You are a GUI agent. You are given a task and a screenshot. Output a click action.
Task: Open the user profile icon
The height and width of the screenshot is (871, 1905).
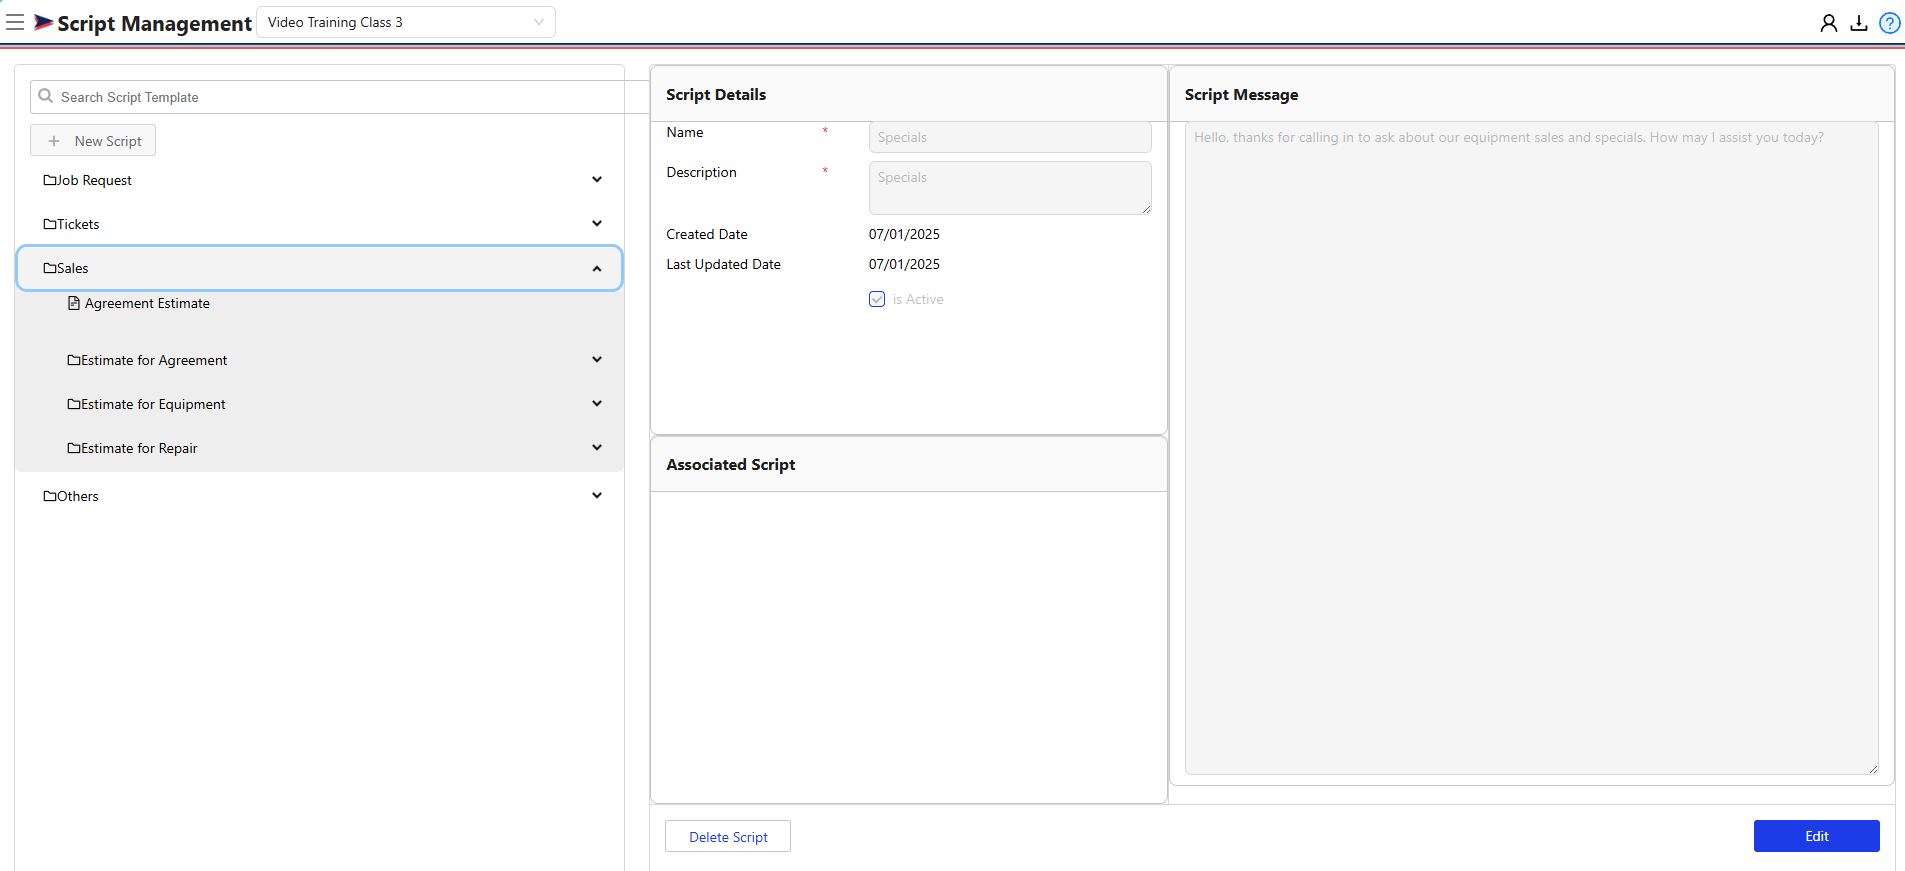[1829, 23]
